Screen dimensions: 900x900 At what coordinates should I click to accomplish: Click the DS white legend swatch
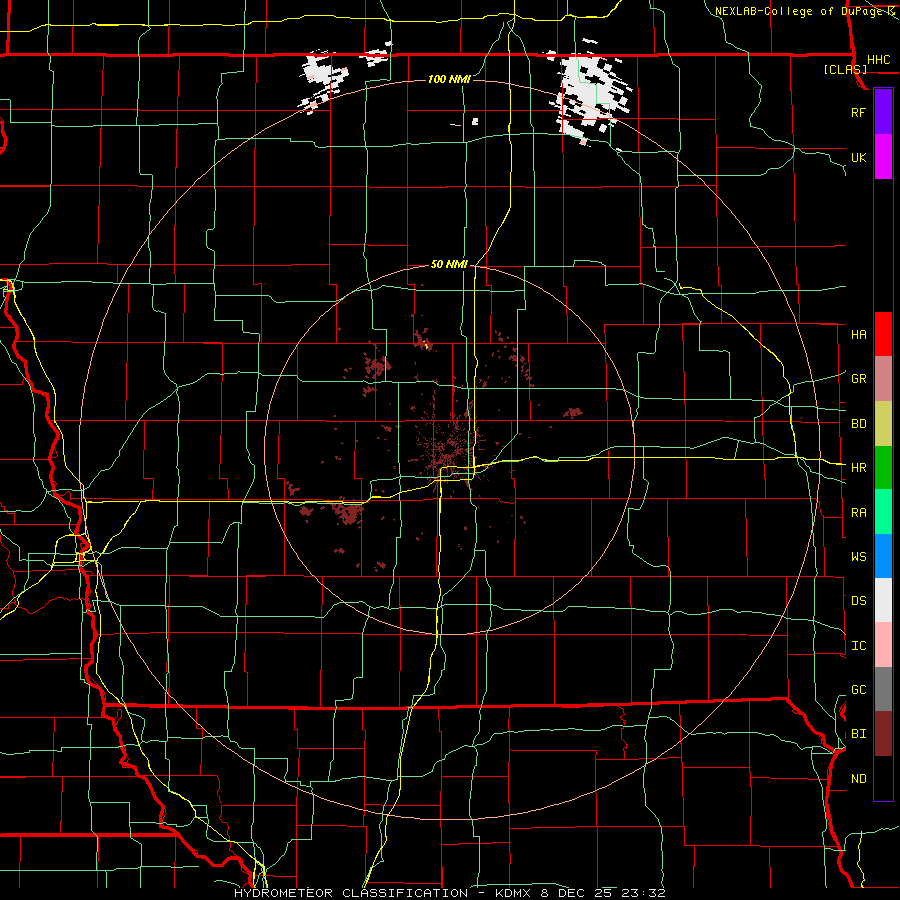tap(883, 600)
